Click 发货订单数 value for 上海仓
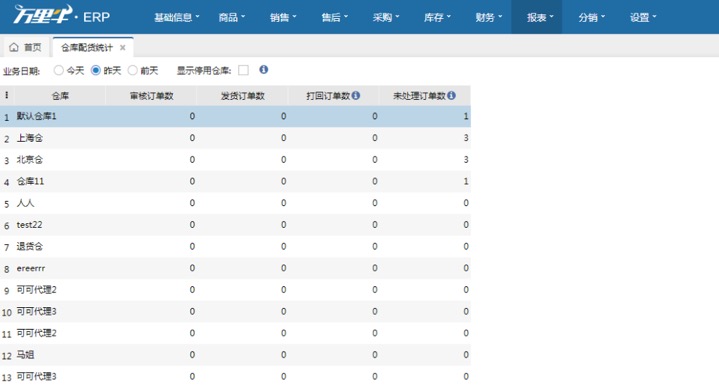 click(283, 138)
